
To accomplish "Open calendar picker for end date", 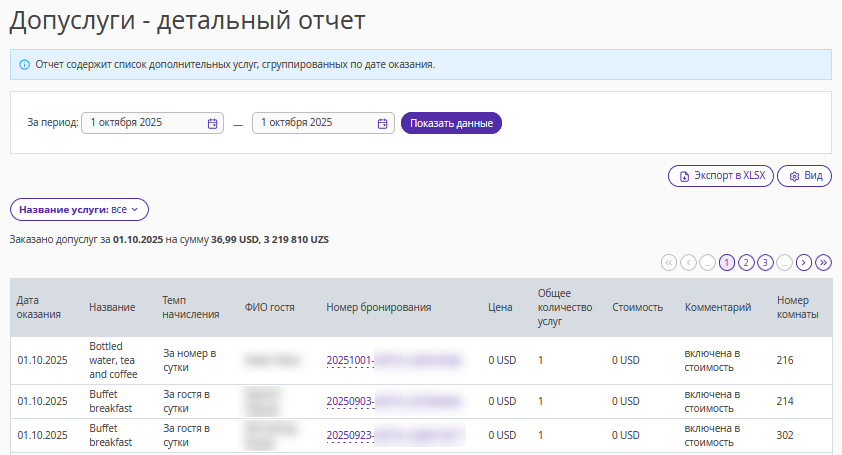I will pyautogui.click(x=382, y=123).
